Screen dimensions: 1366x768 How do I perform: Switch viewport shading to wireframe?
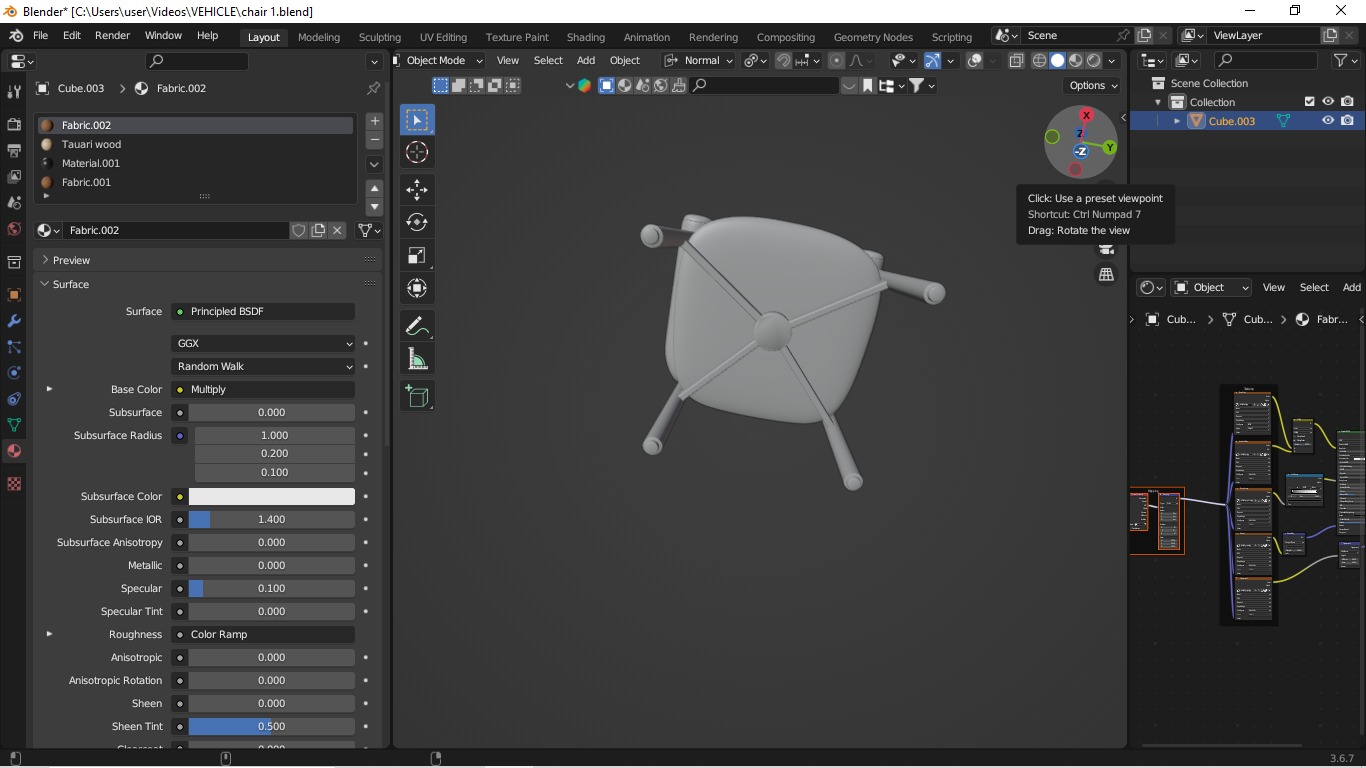tap(1039, 61)
